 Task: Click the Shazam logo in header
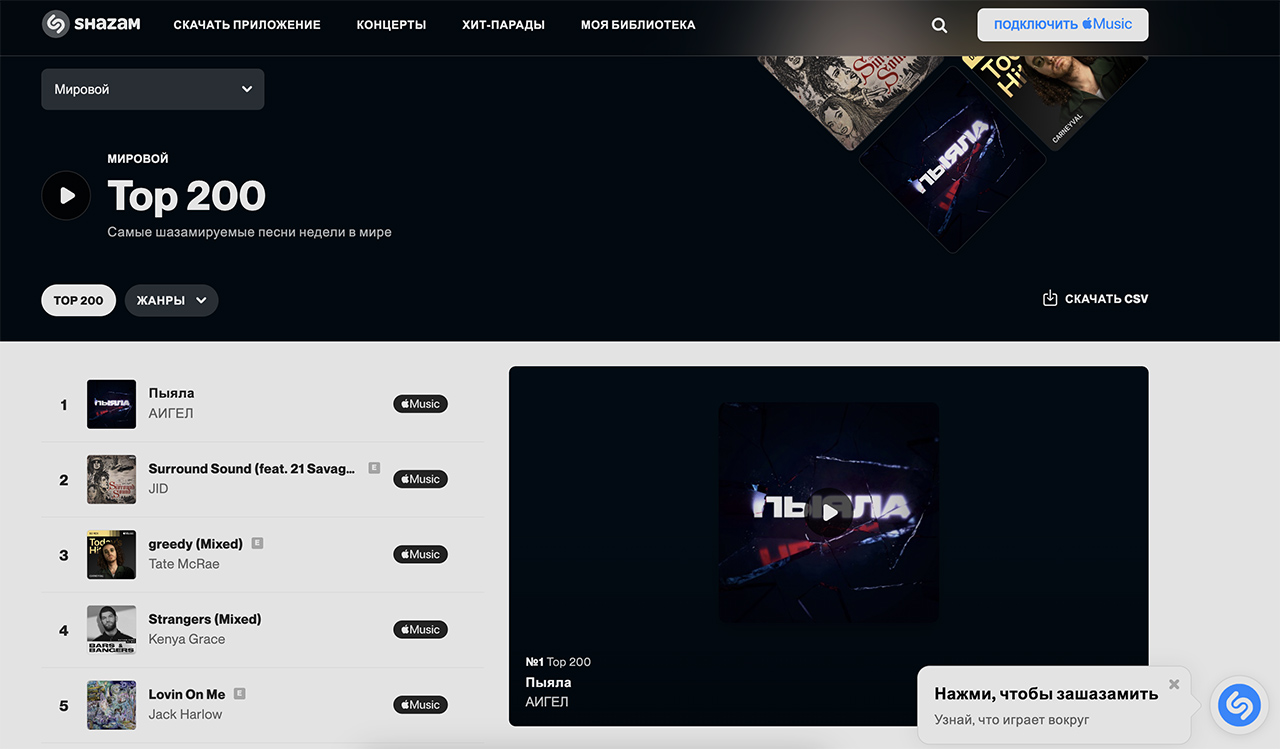[x=91, y=24]
